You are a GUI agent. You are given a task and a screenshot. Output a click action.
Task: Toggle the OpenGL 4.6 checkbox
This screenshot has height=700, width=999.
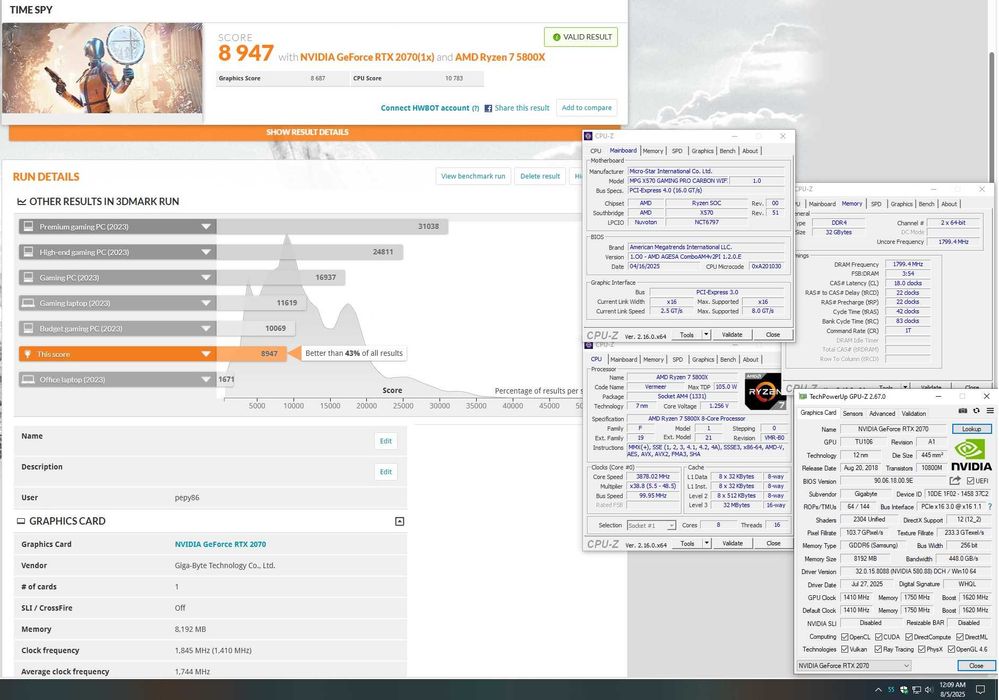pos(951,650)
